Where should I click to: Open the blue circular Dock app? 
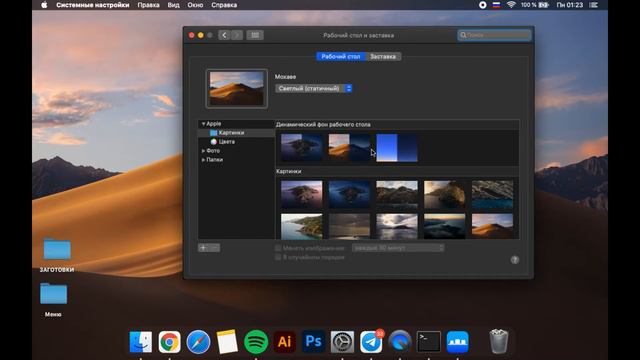400,342
